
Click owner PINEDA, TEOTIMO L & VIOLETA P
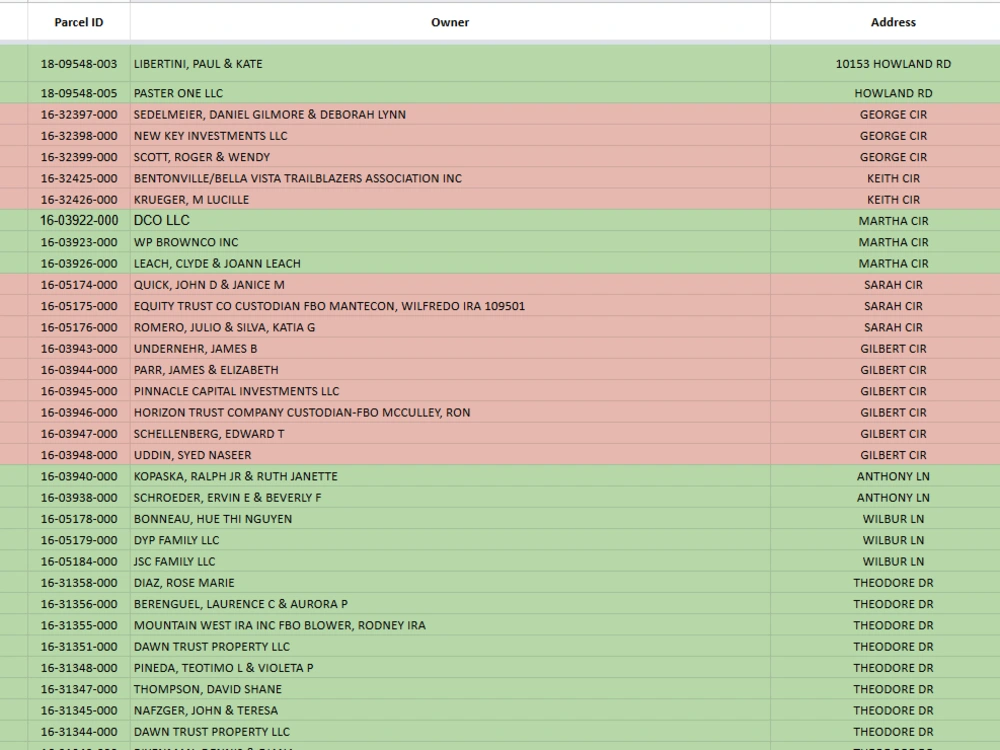(450, 668)
